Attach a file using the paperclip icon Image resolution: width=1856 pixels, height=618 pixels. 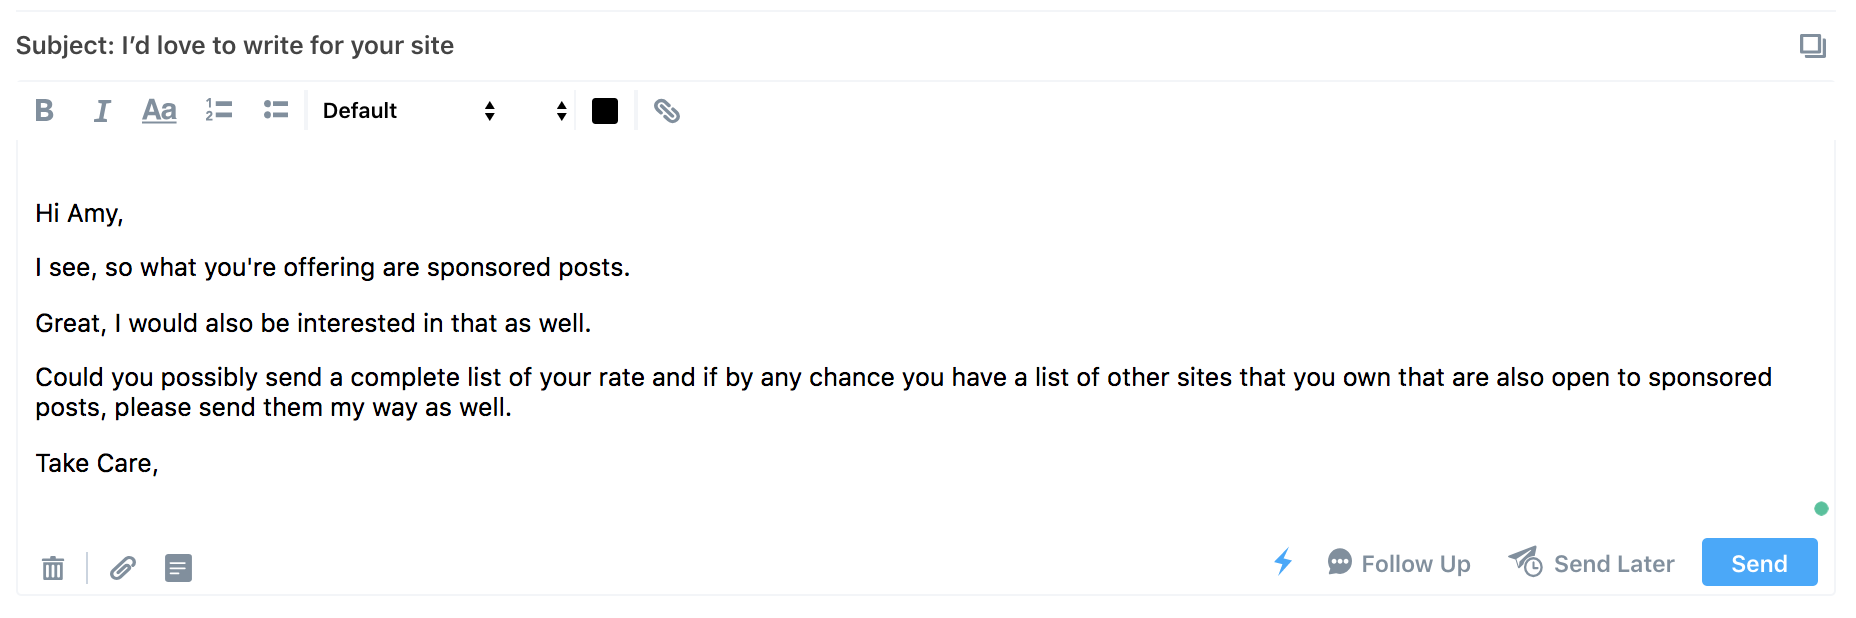(123, 568)
